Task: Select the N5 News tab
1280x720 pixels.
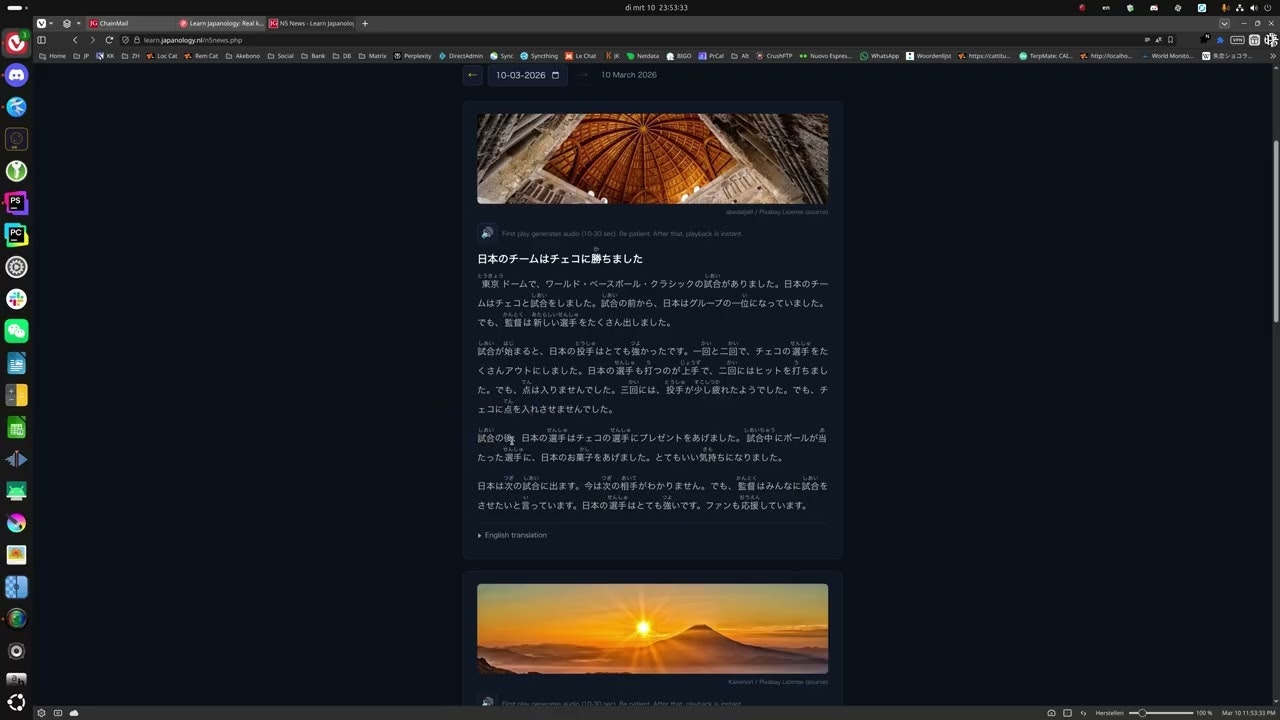Action: pos(312,23)
